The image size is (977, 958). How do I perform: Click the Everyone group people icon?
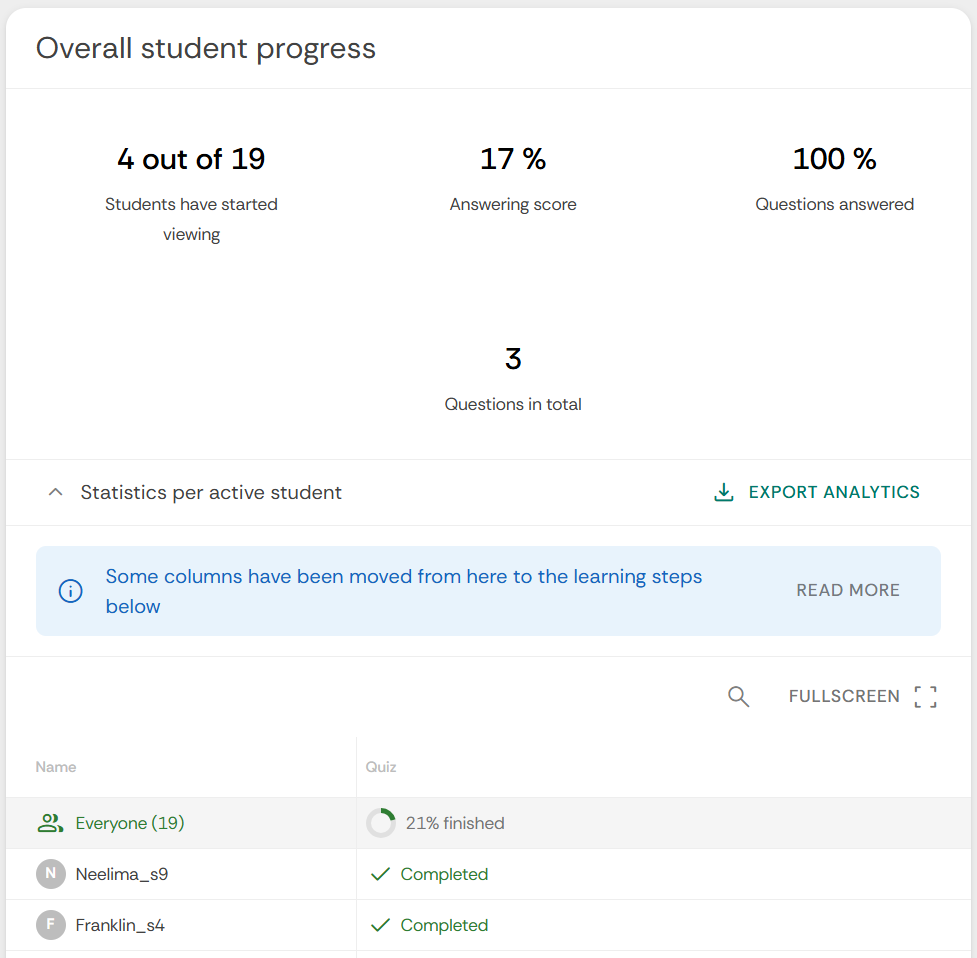(x=50, y=823)
